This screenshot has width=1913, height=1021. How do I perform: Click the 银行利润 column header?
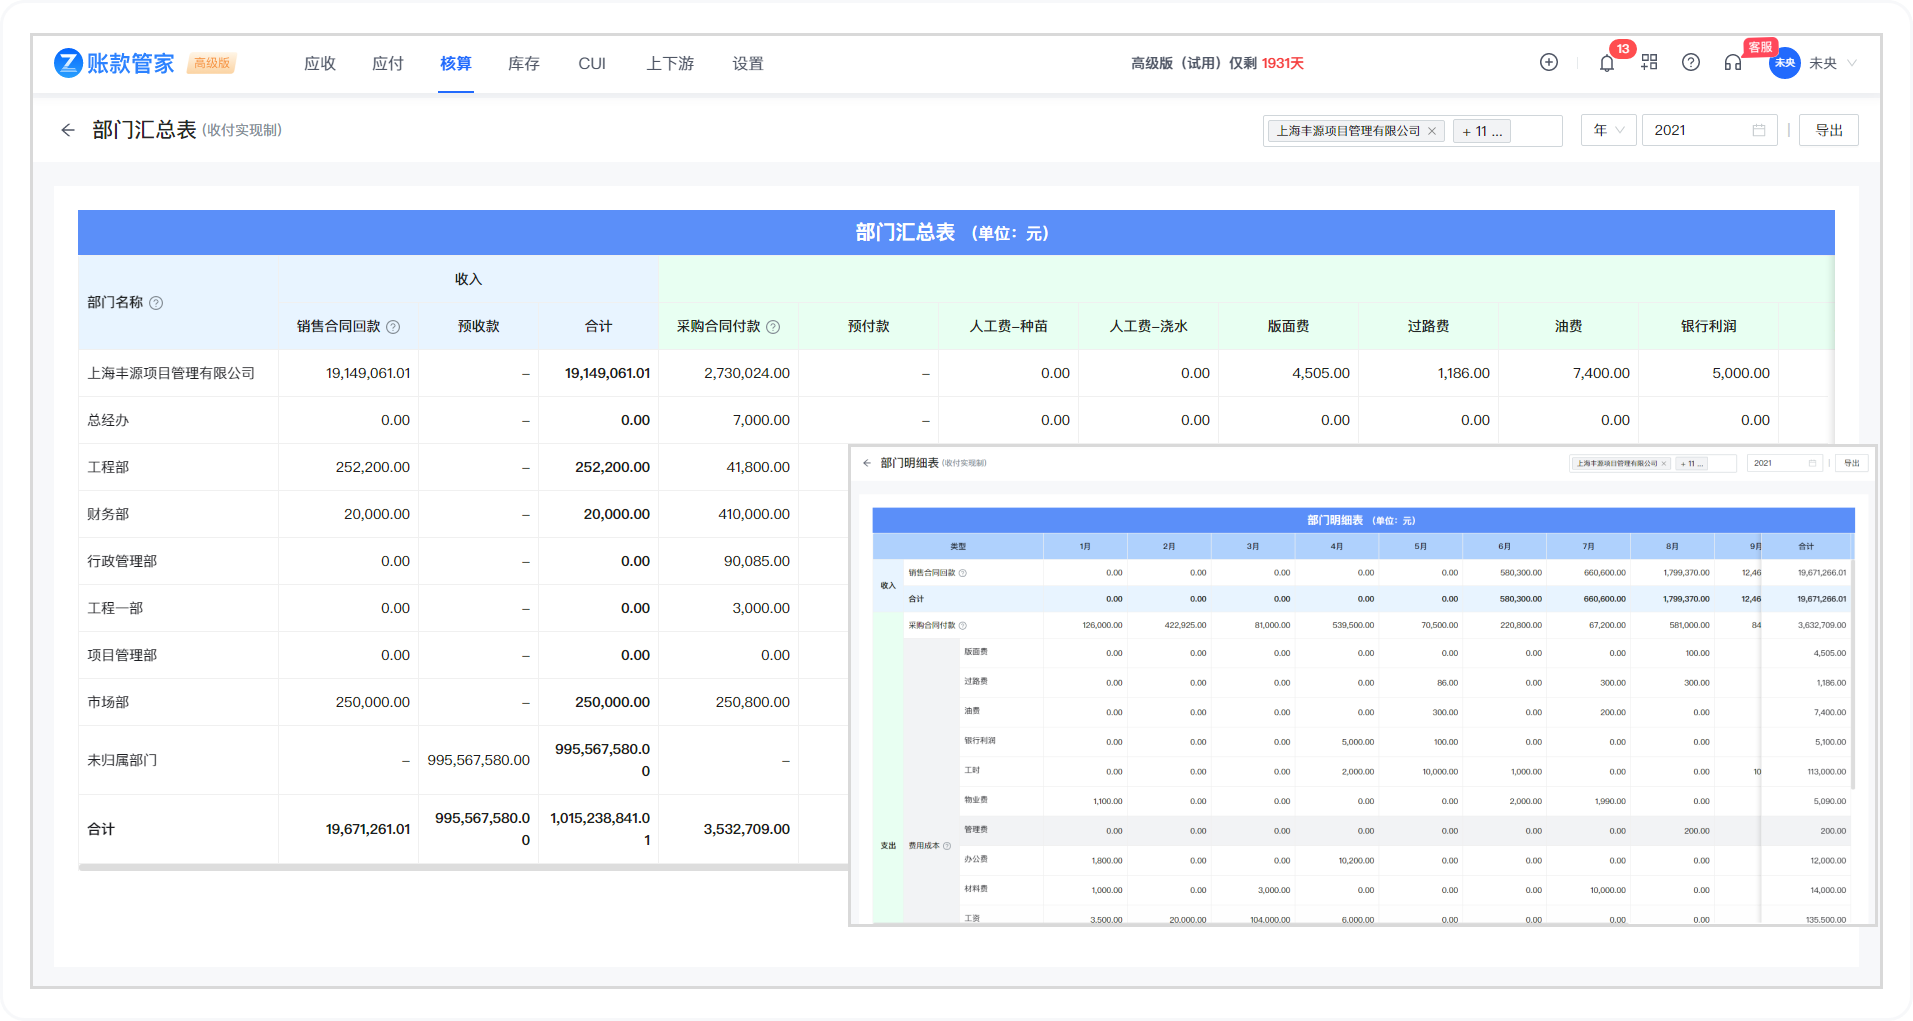point(1709,327)
